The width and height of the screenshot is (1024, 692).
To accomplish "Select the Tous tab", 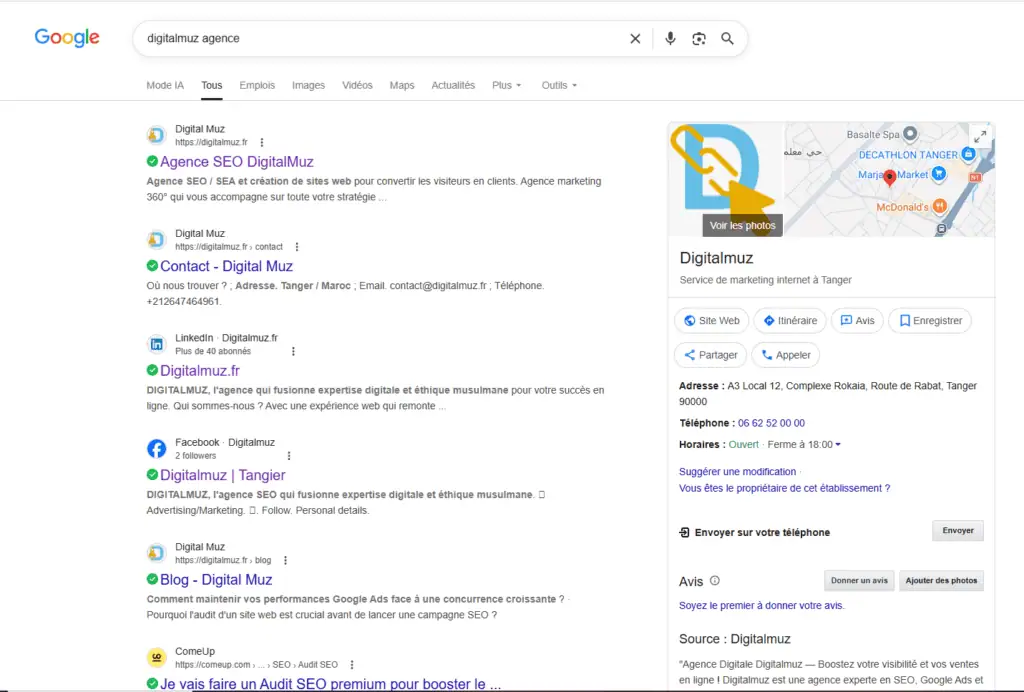I will click(x=212, y=85).
